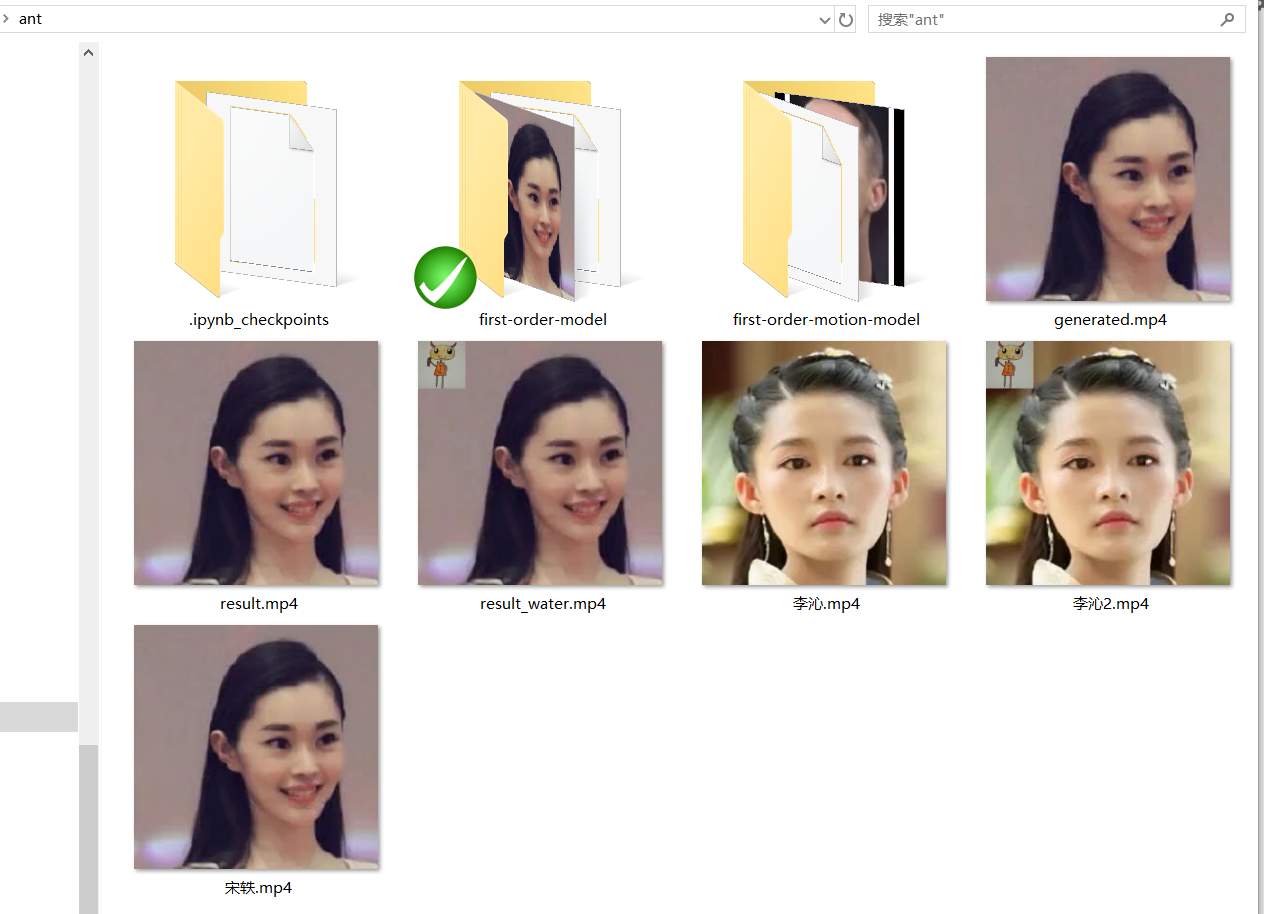
Task: Click the navigation pane scroll-up arrow
Action: 88,52
